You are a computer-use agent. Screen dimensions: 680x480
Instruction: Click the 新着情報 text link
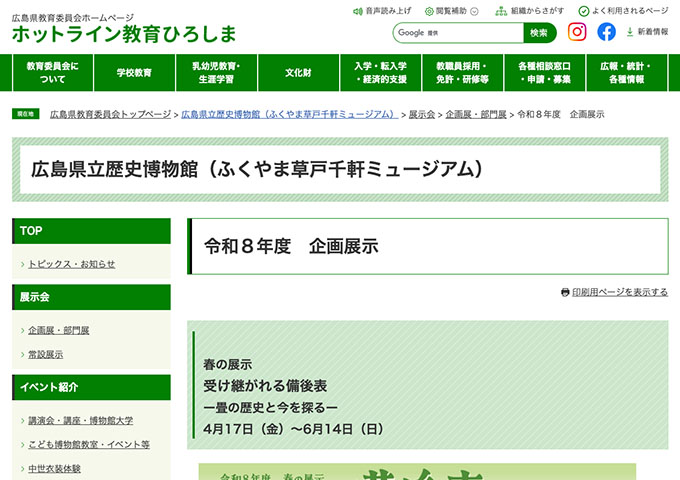(653, 32)
